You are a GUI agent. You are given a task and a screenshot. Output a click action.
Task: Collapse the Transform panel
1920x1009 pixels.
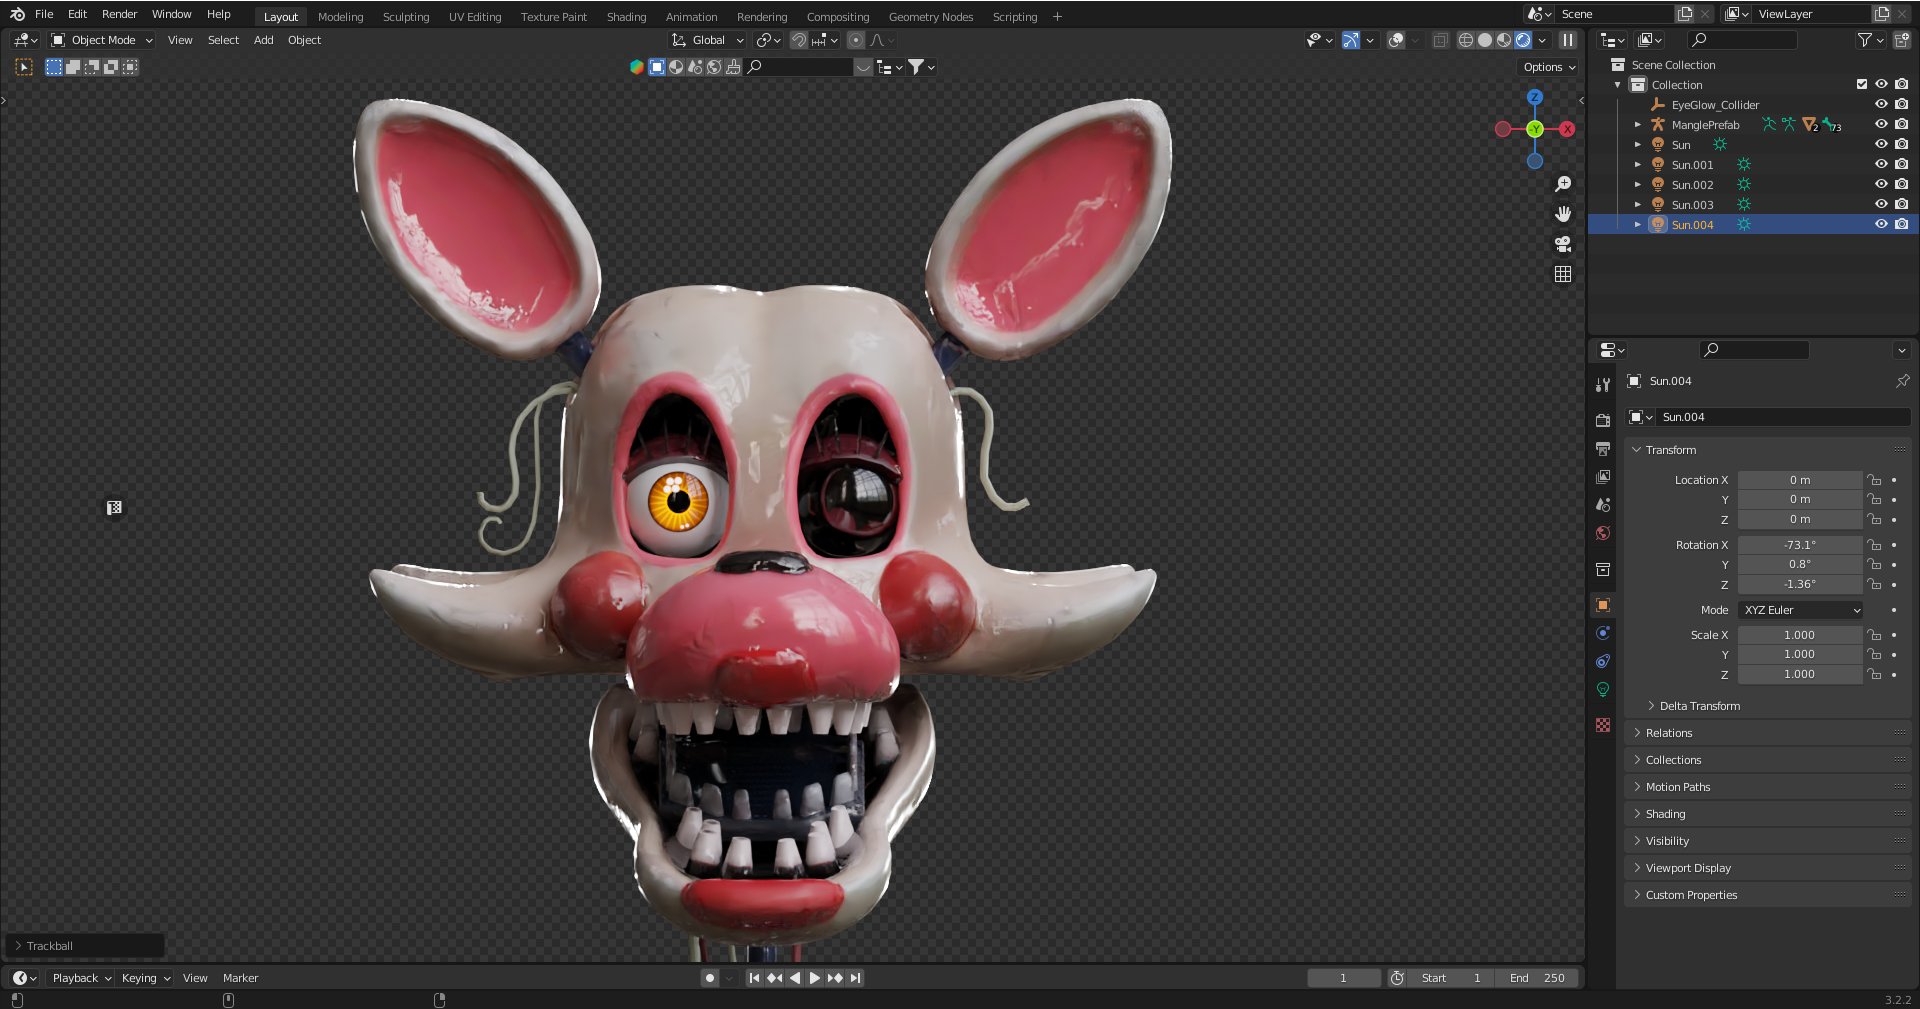pyautogui.click(x=1768, y=450)
